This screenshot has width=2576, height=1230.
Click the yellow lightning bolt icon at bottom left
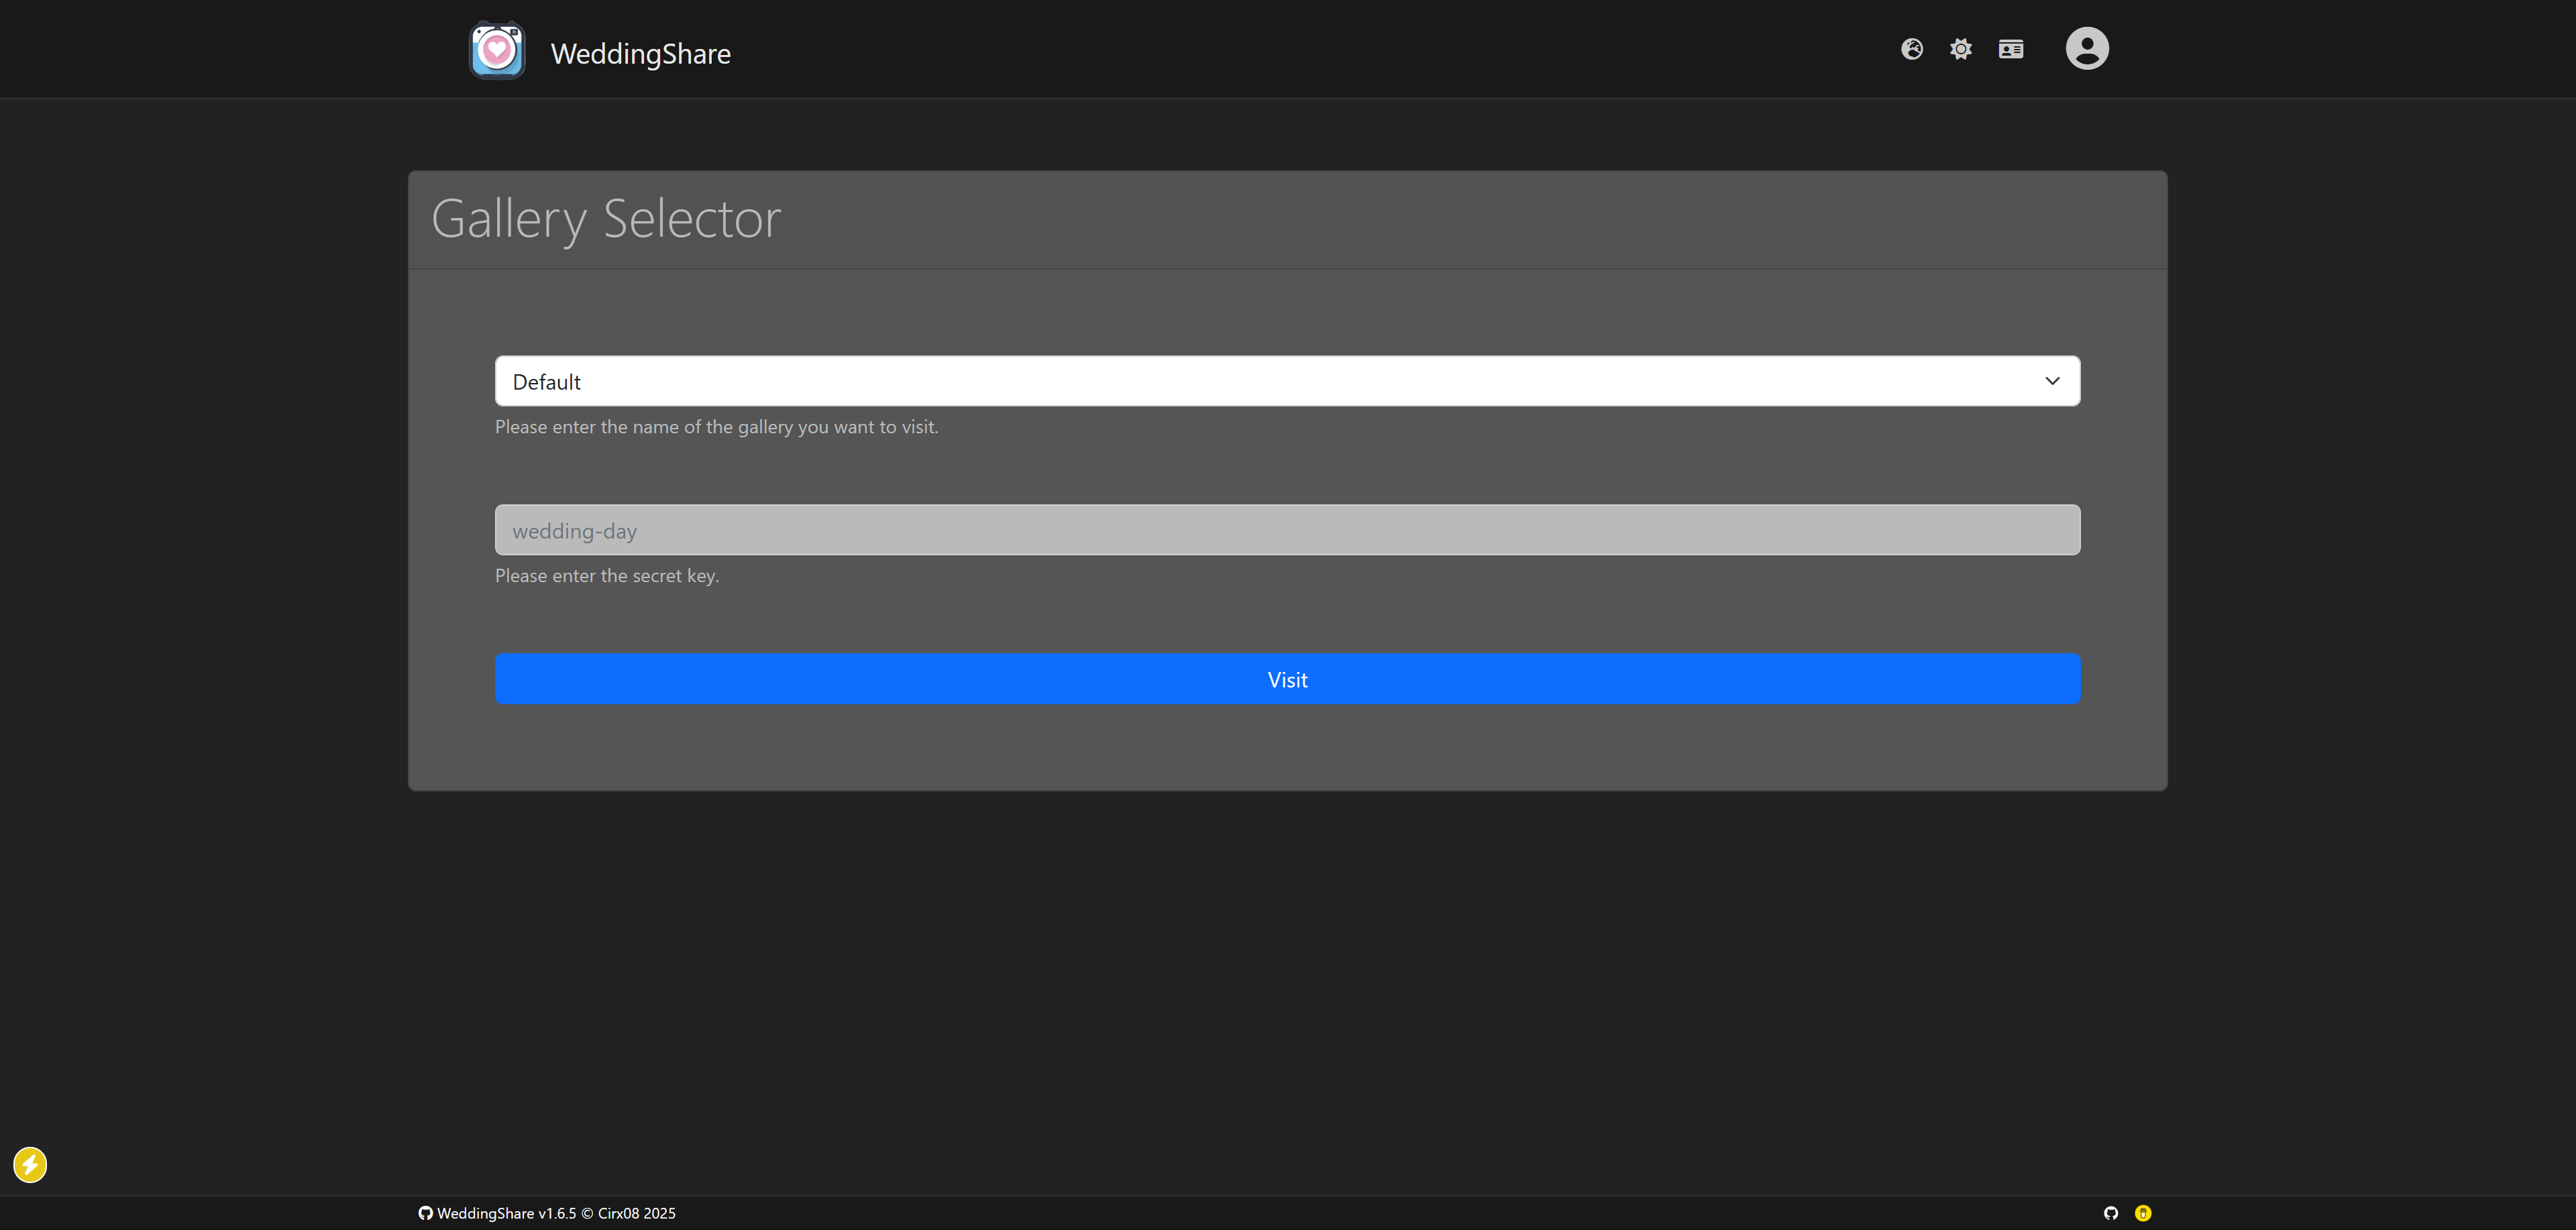pyautogui.click(x=30, y=1164)
